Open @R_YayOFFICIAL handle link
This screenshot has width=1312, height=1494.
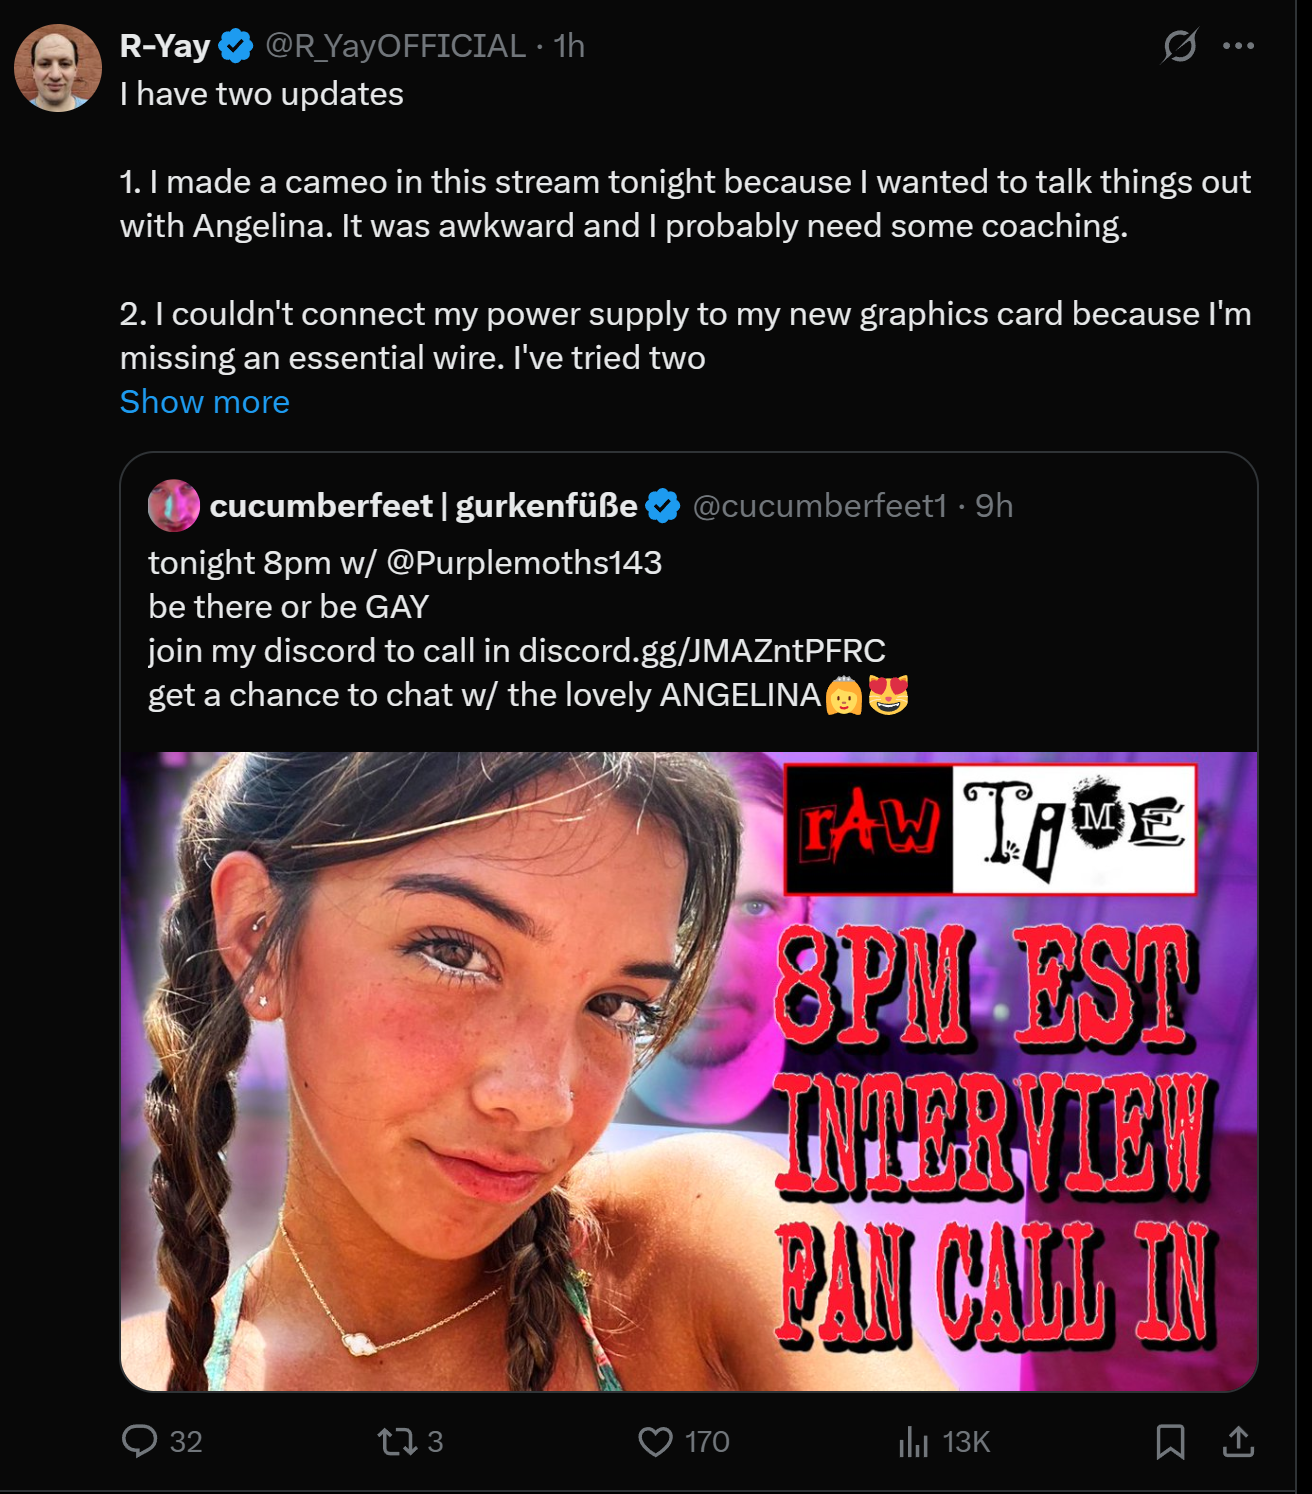pyautogui.click(x=395, y=46)
